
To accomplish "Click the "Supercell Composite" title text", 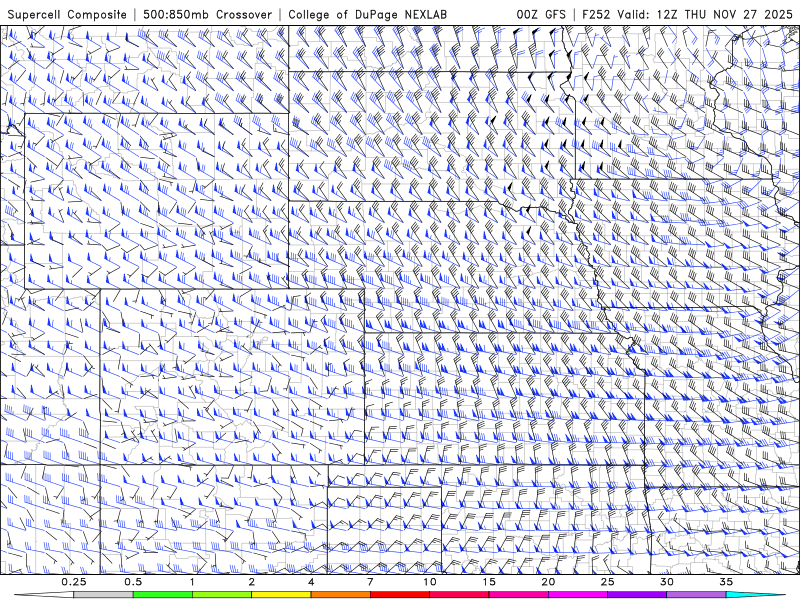I will tap(67, 15).
